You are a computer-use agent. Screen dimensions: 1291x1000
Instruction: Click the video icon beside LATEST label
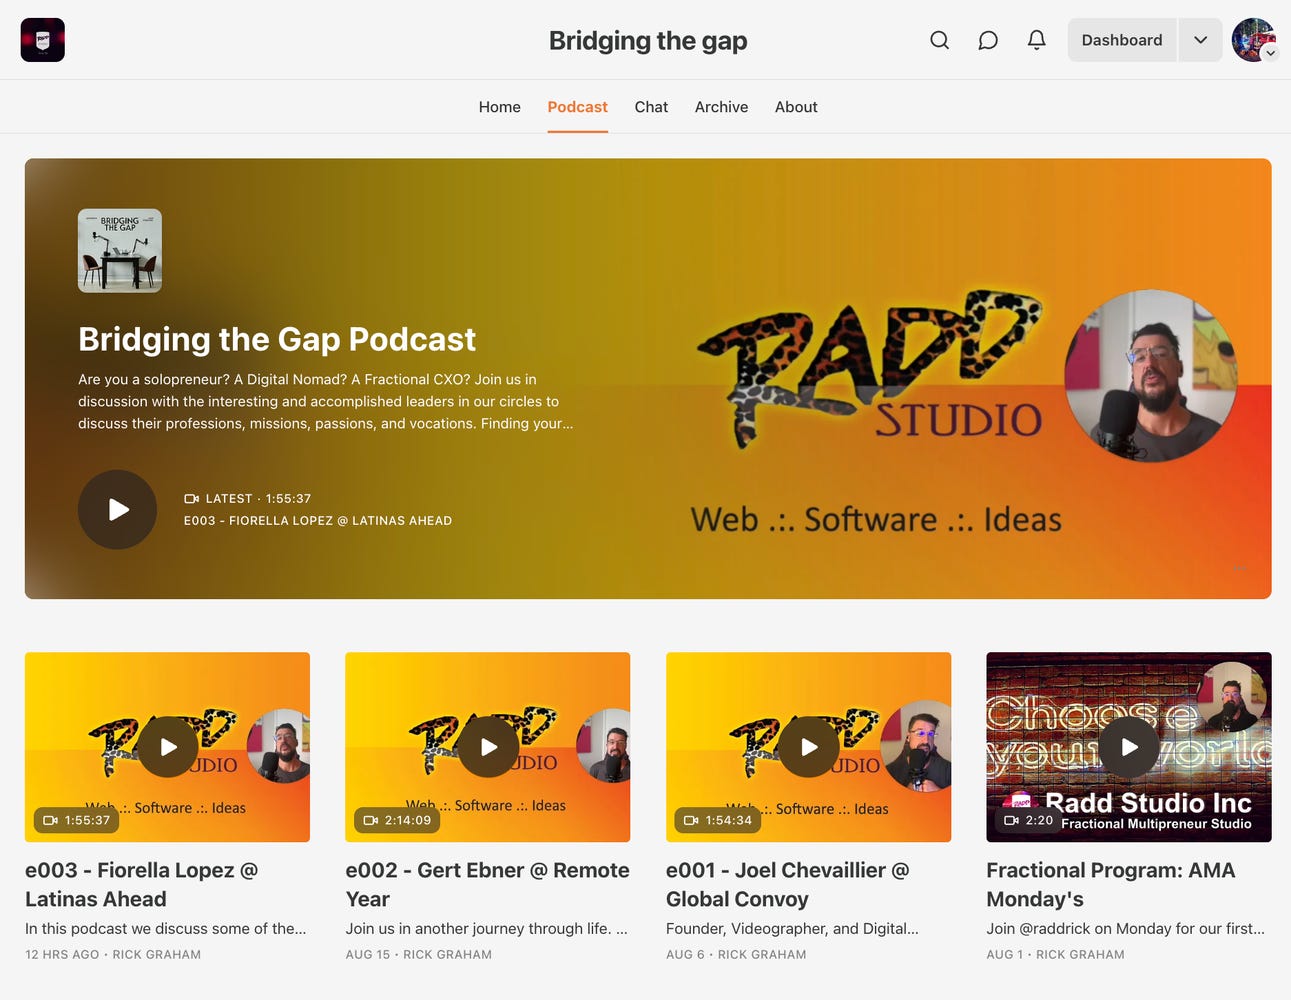pos(191,499)
